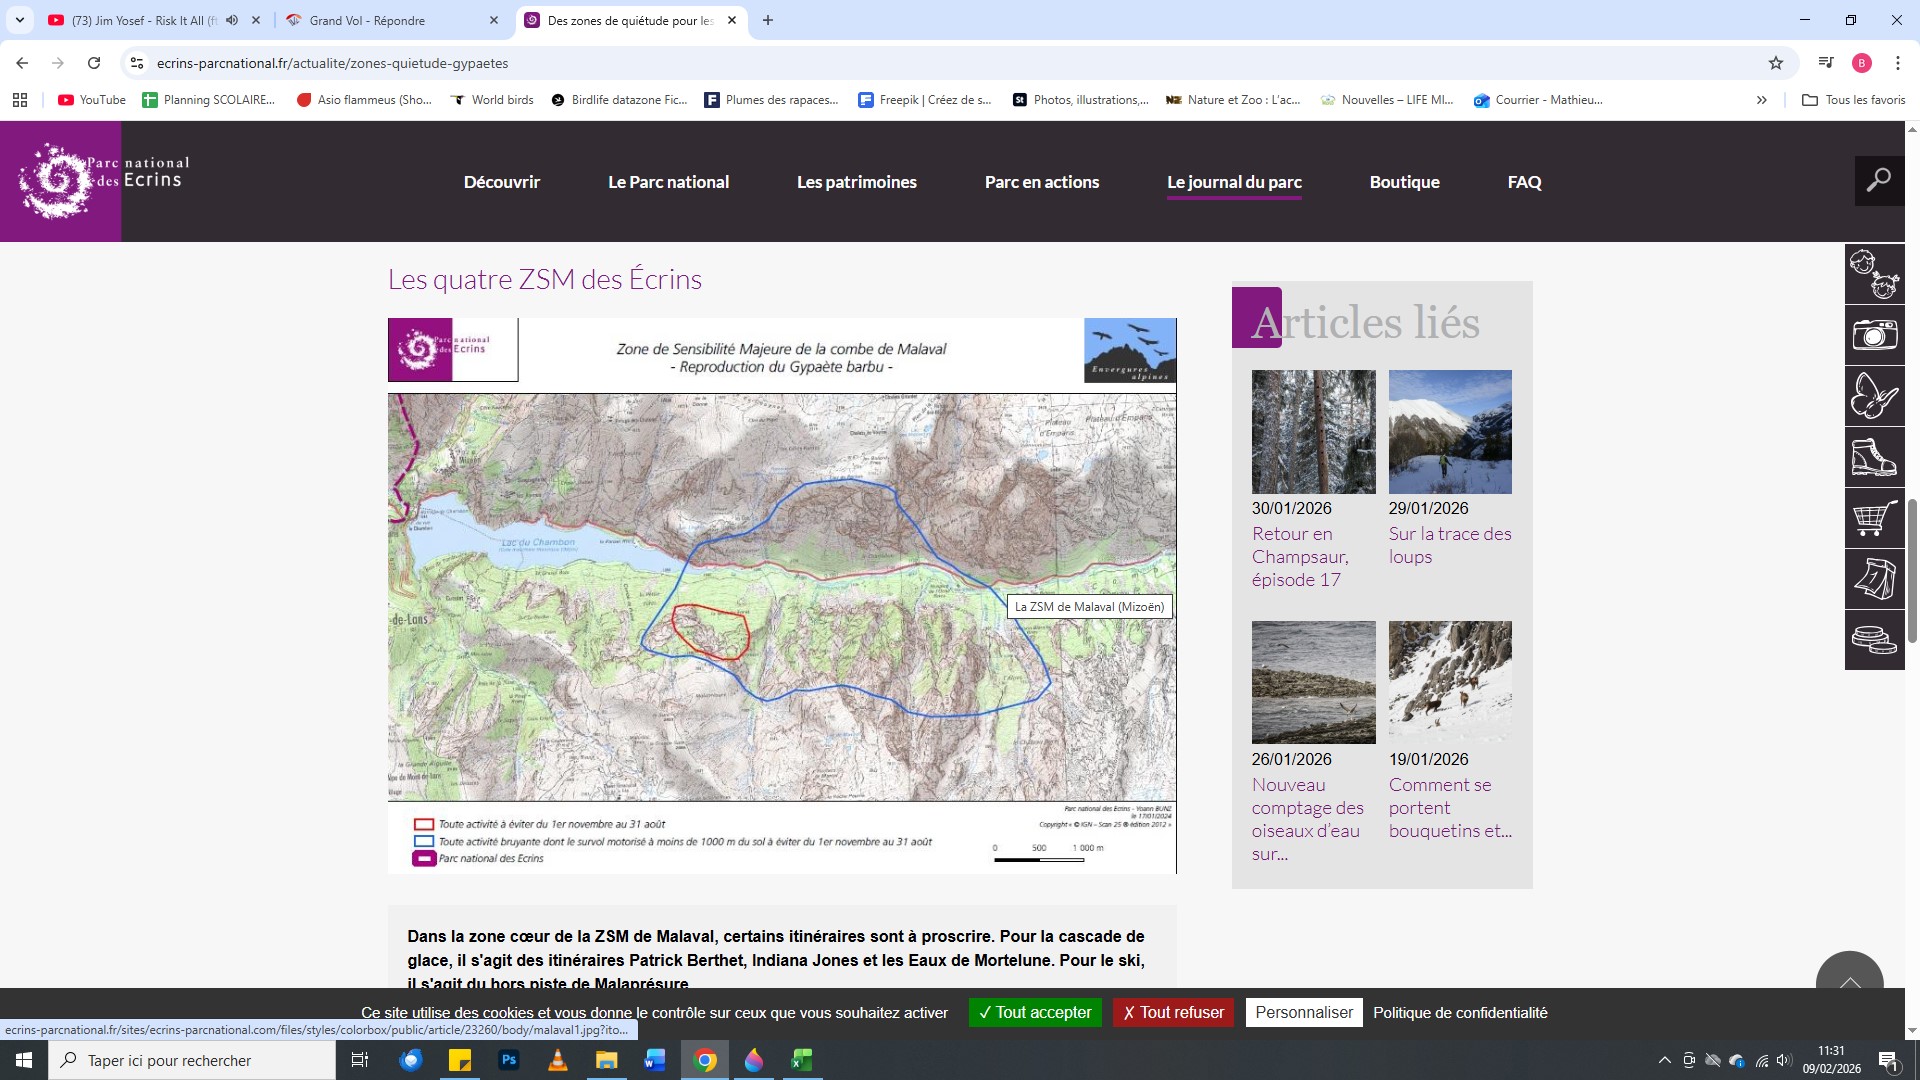The width and height of the screenshot is (1920, 1080).
Task: Open the camera photo icon in sidebar
Action: point(1874,335)
